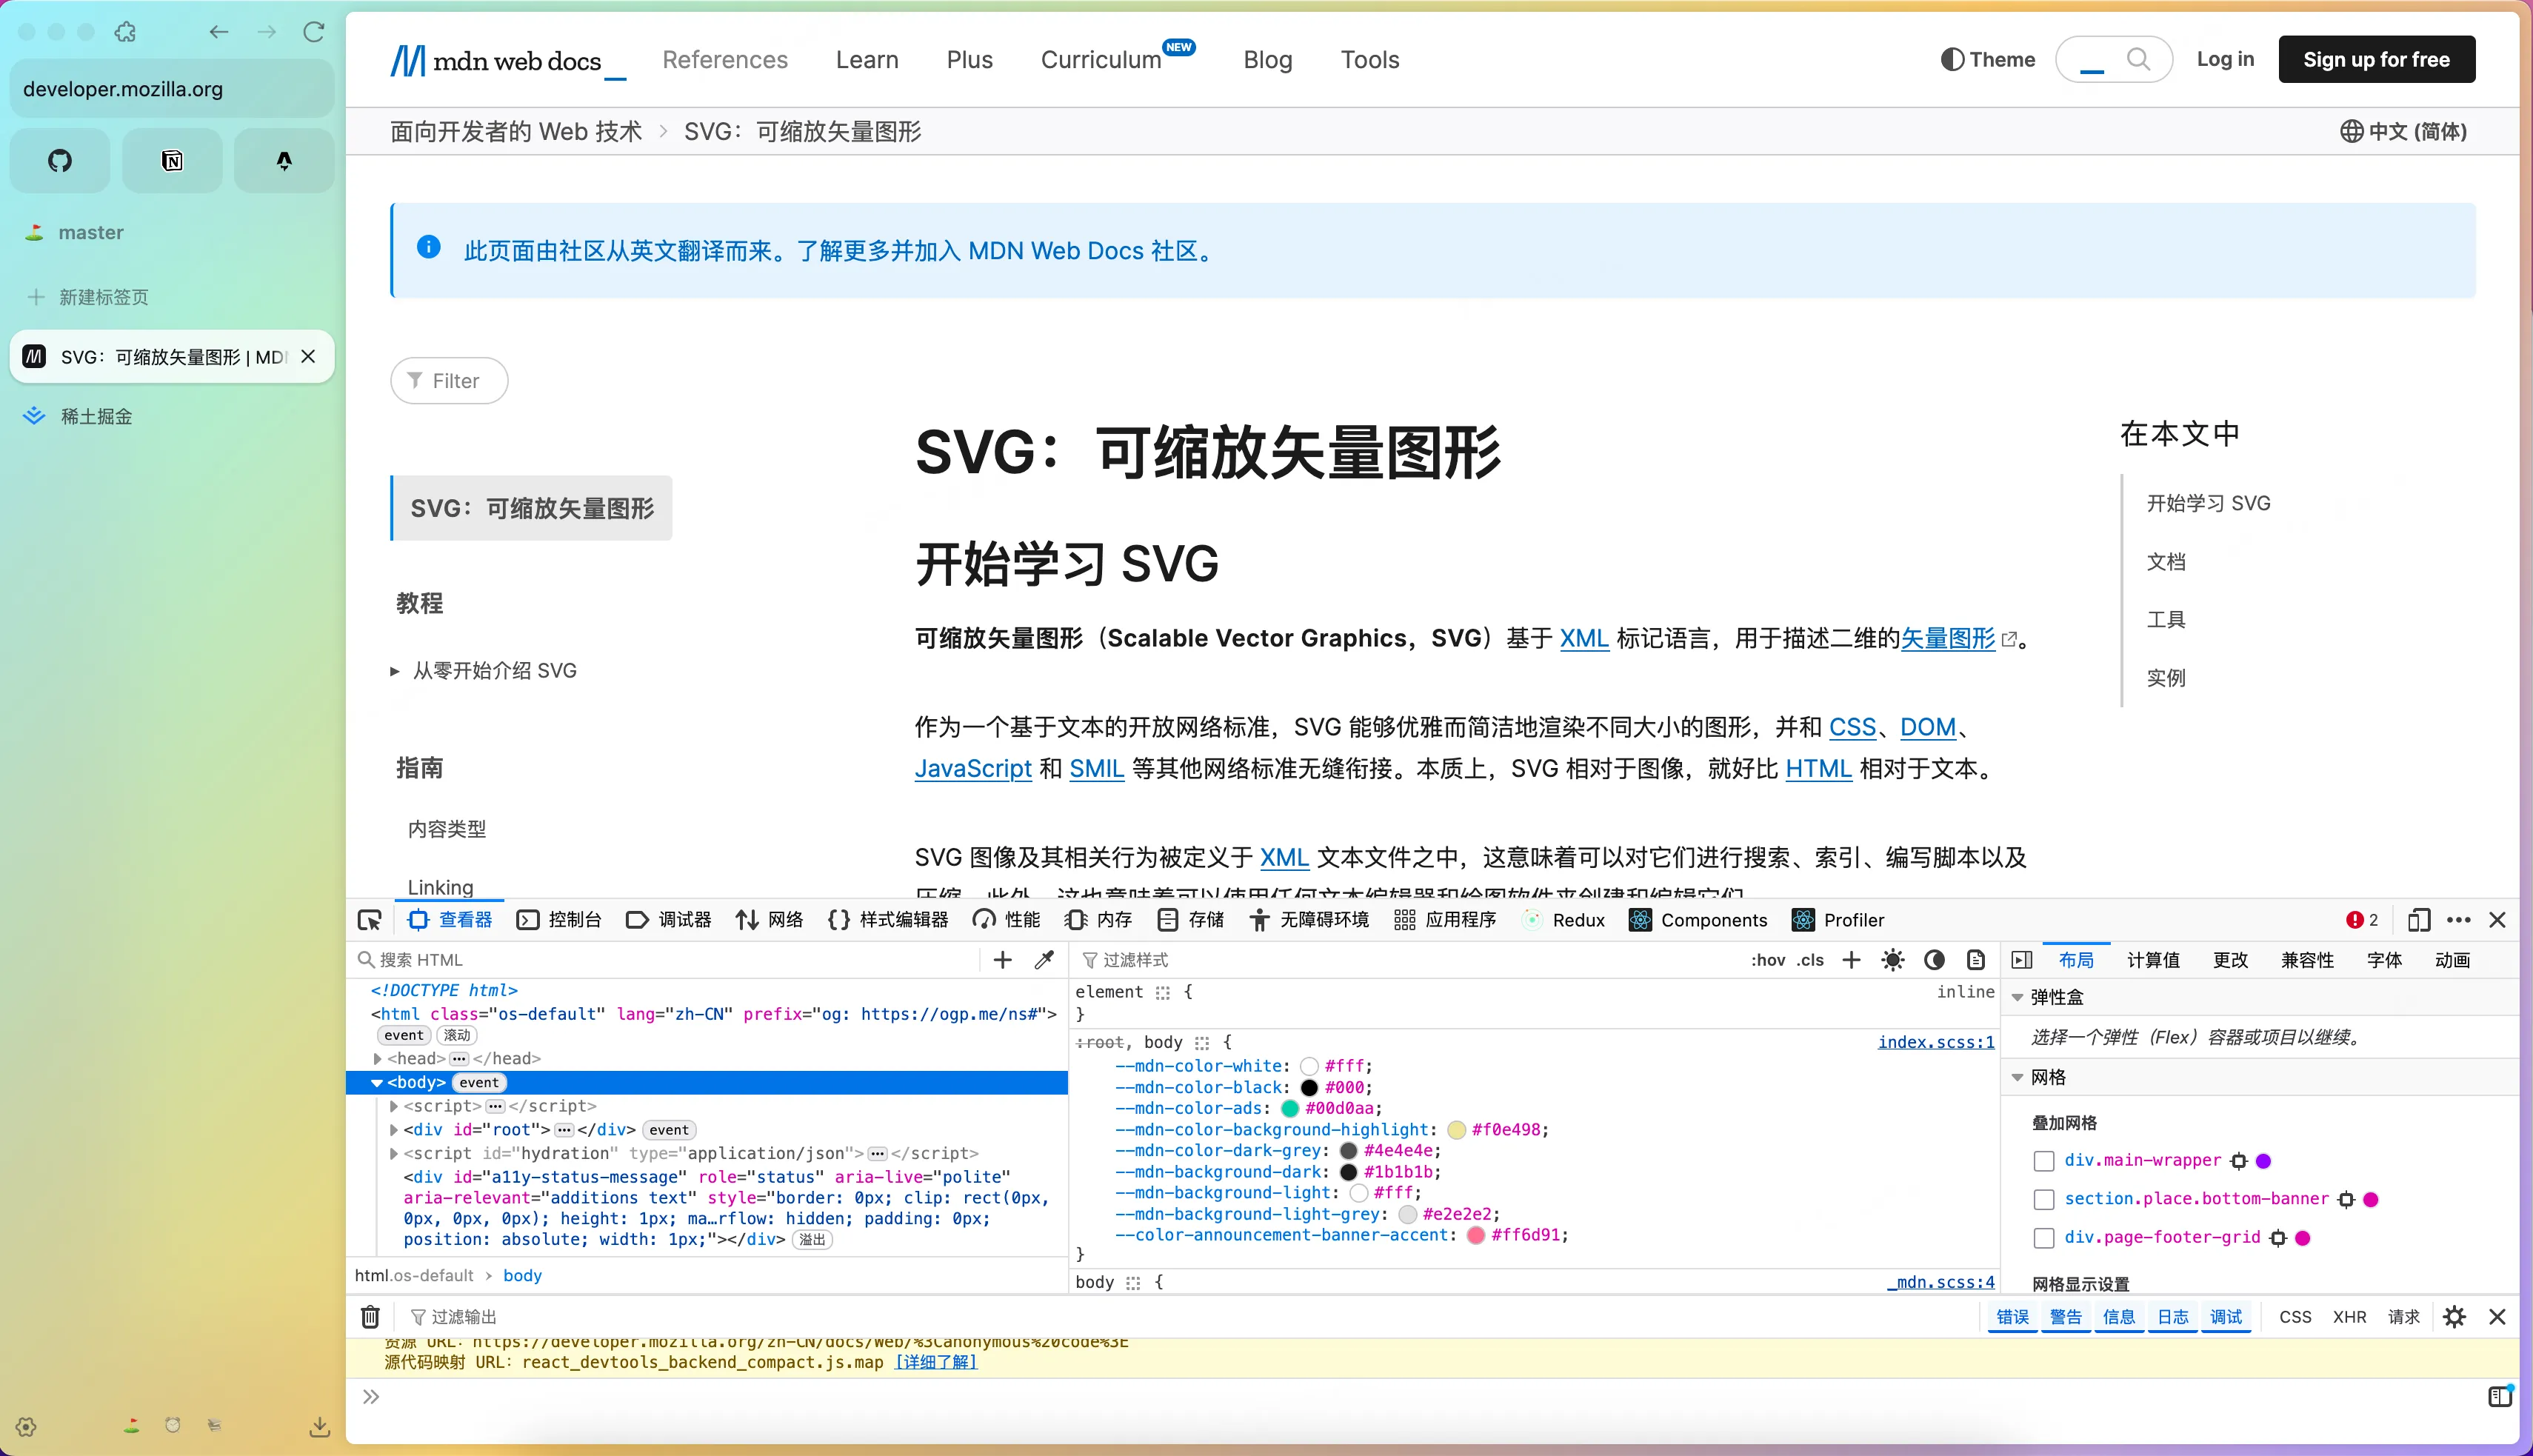
Task: Enable grid overlay for div.main-wrapper
Action: (x=2044, y=1161)
